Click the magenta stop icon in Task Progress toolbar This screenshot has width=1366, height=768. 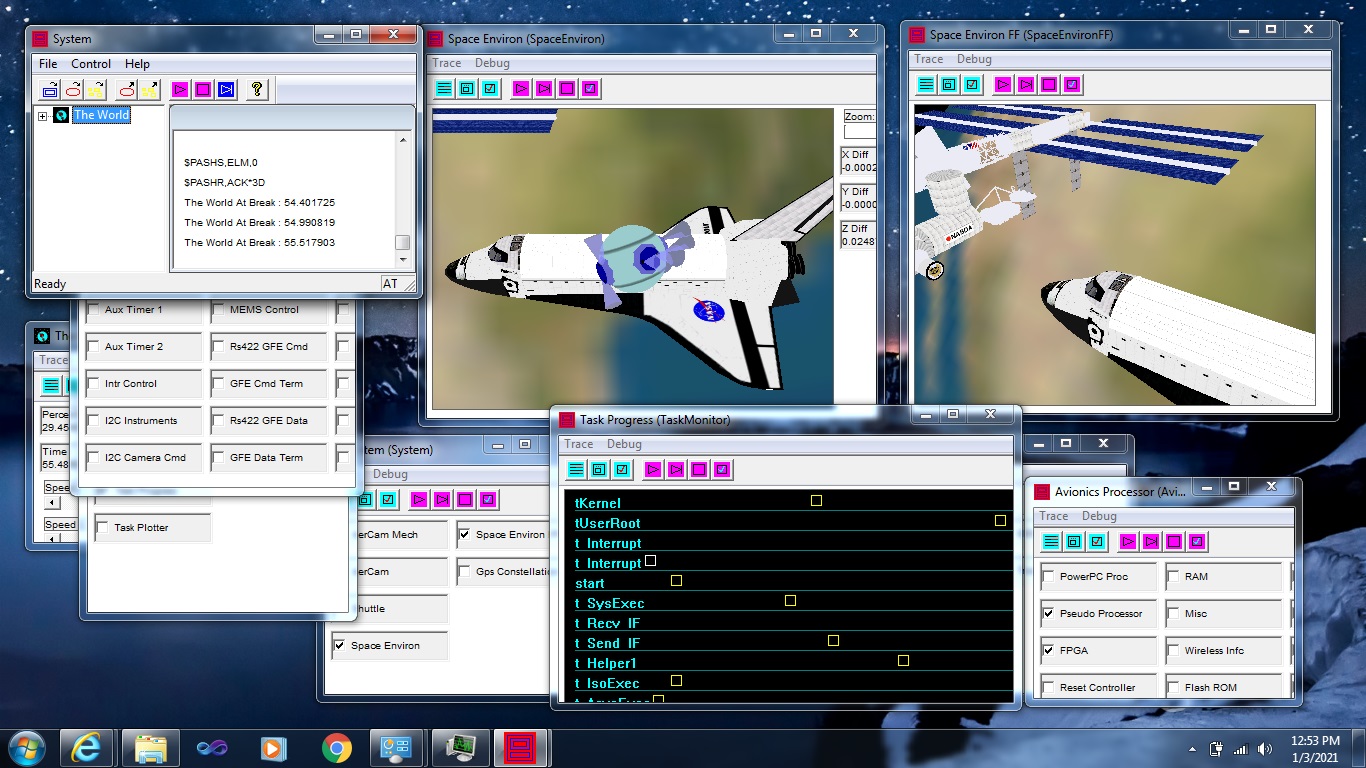coord(700,469)
